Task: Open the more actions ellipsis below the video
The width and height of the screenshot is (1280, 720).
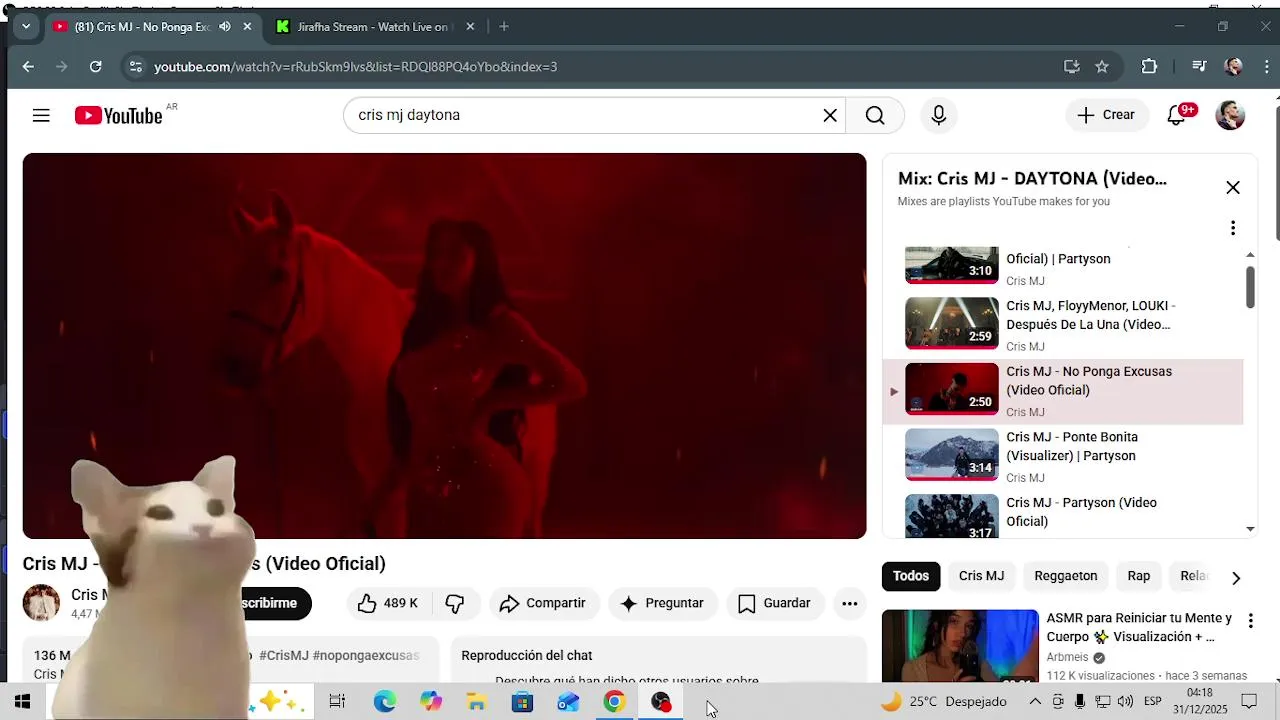Action: pyautogui.click(x=849, y=603)
